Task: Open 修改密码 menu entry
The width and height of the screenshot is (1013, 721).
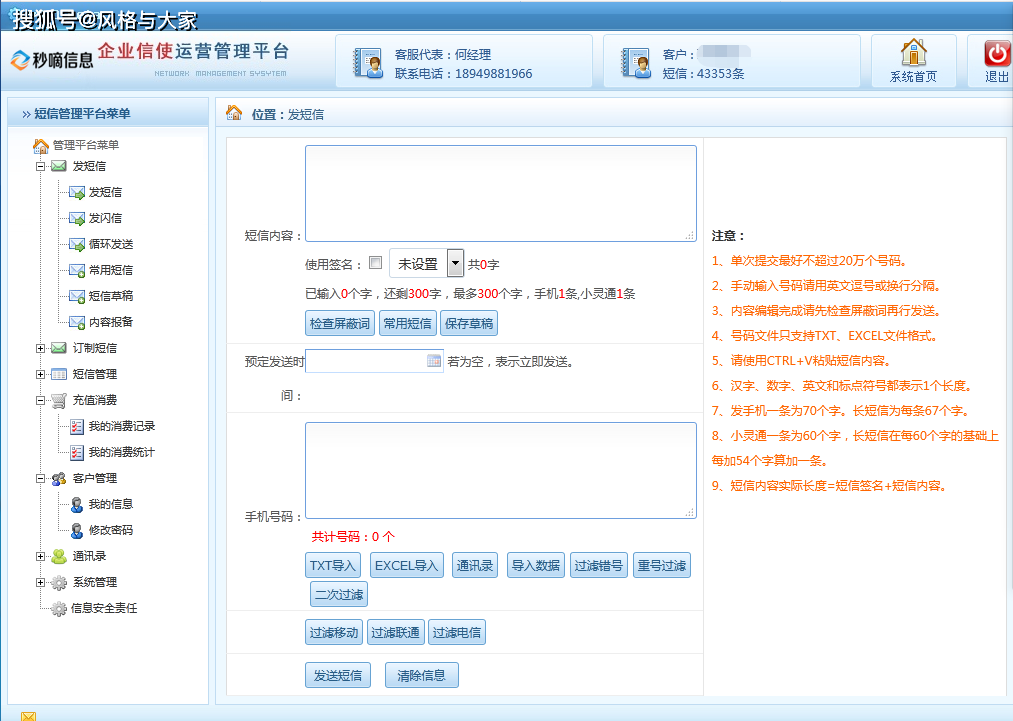Action: [x=111, y=530]
